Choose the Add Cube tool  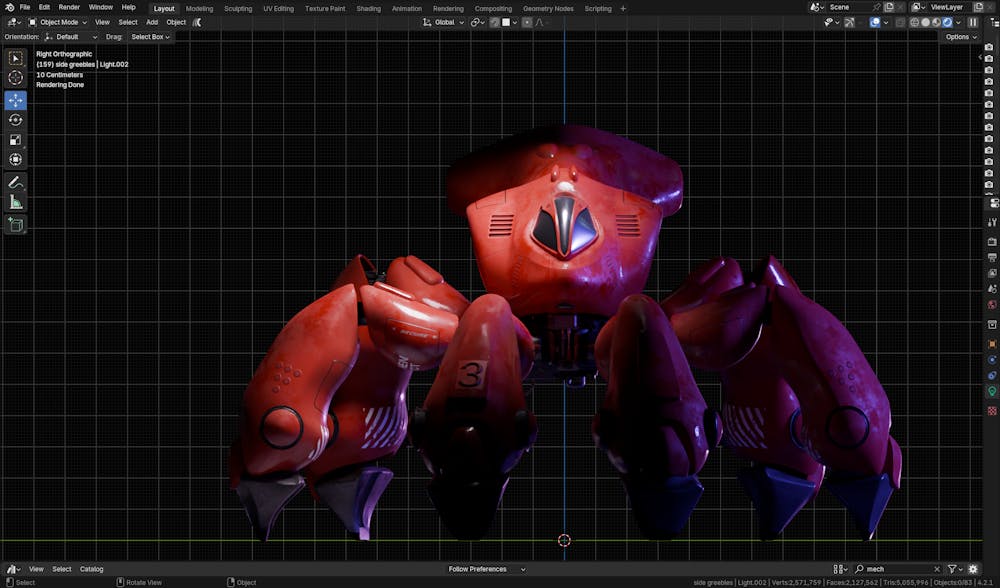click(15, 225)
